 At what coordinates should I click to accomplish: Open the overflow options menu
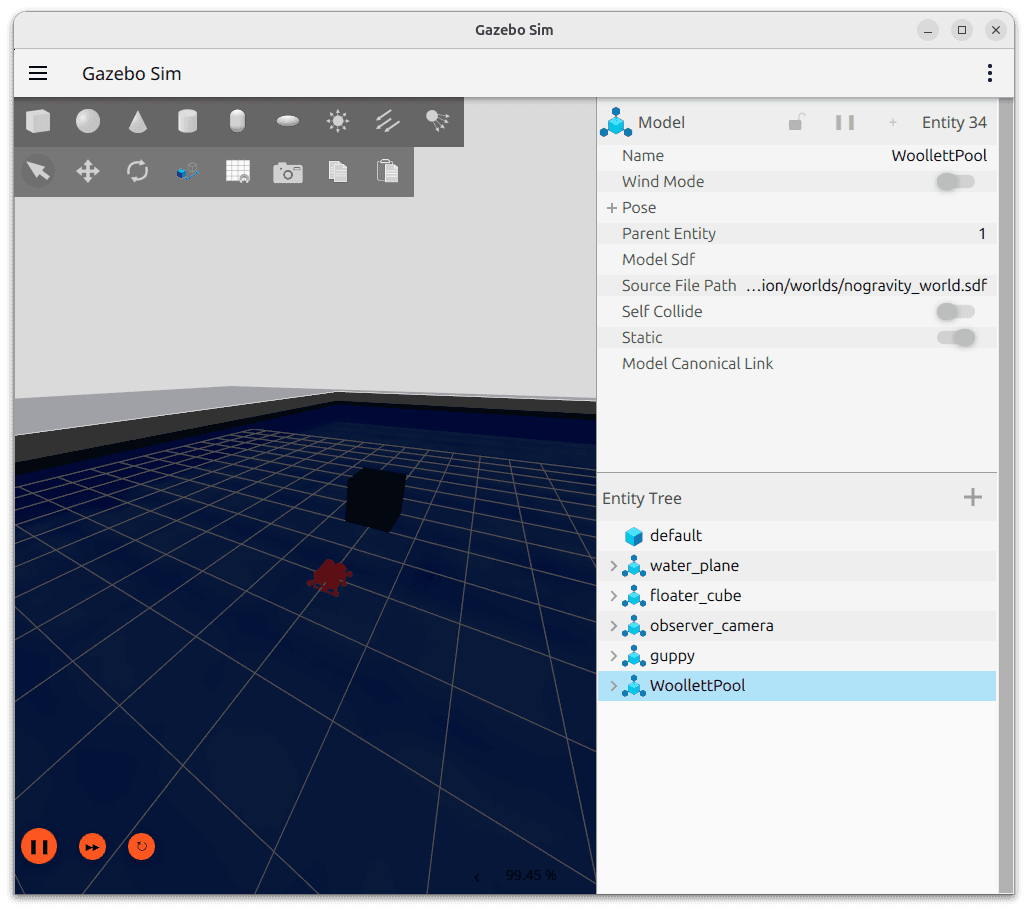pyautogui.click(x=989, y=73)
